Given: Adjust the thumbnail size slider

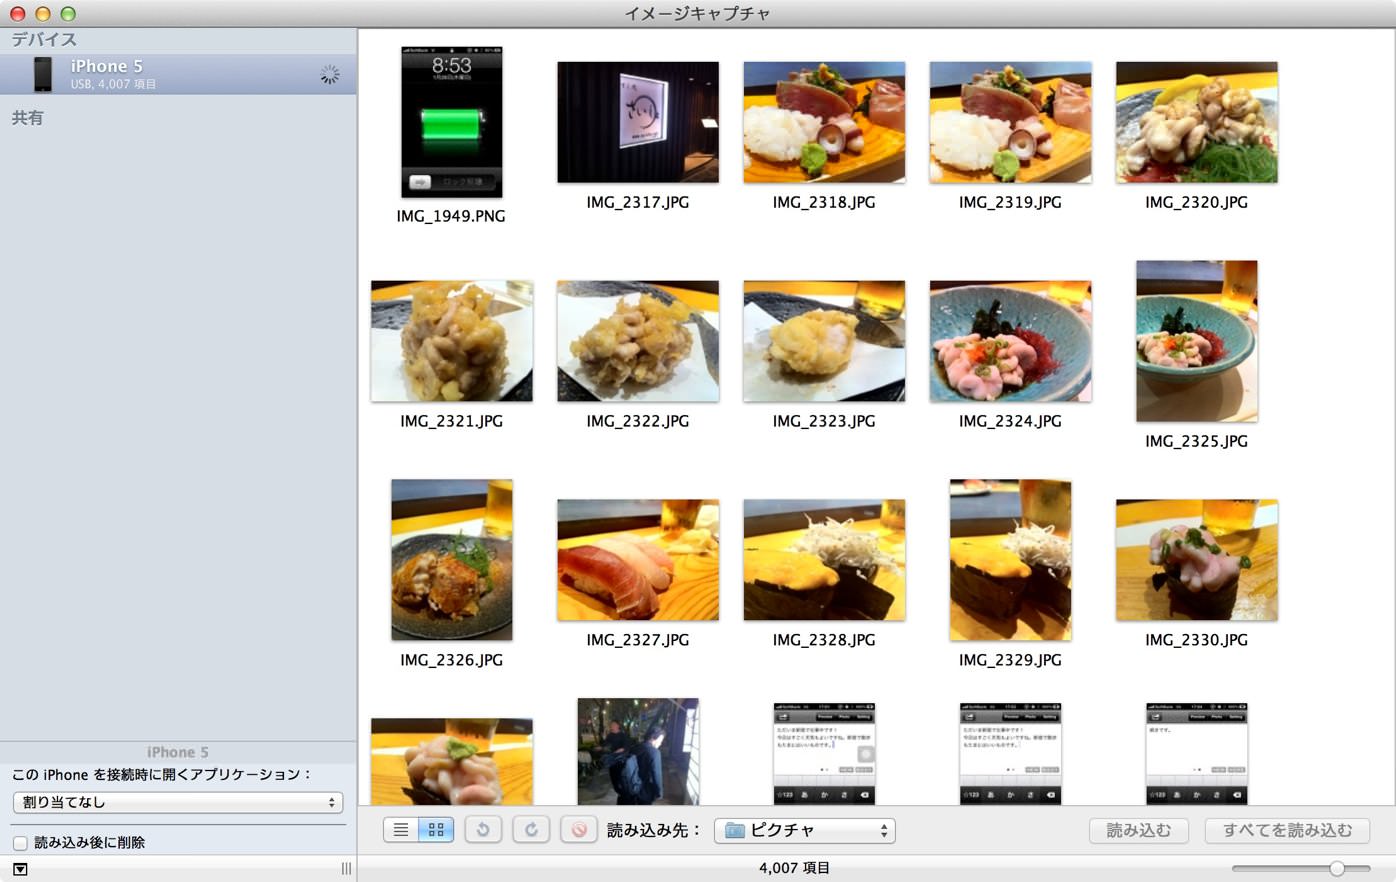Looking at the screenshot, I should tap(1337, 868).
